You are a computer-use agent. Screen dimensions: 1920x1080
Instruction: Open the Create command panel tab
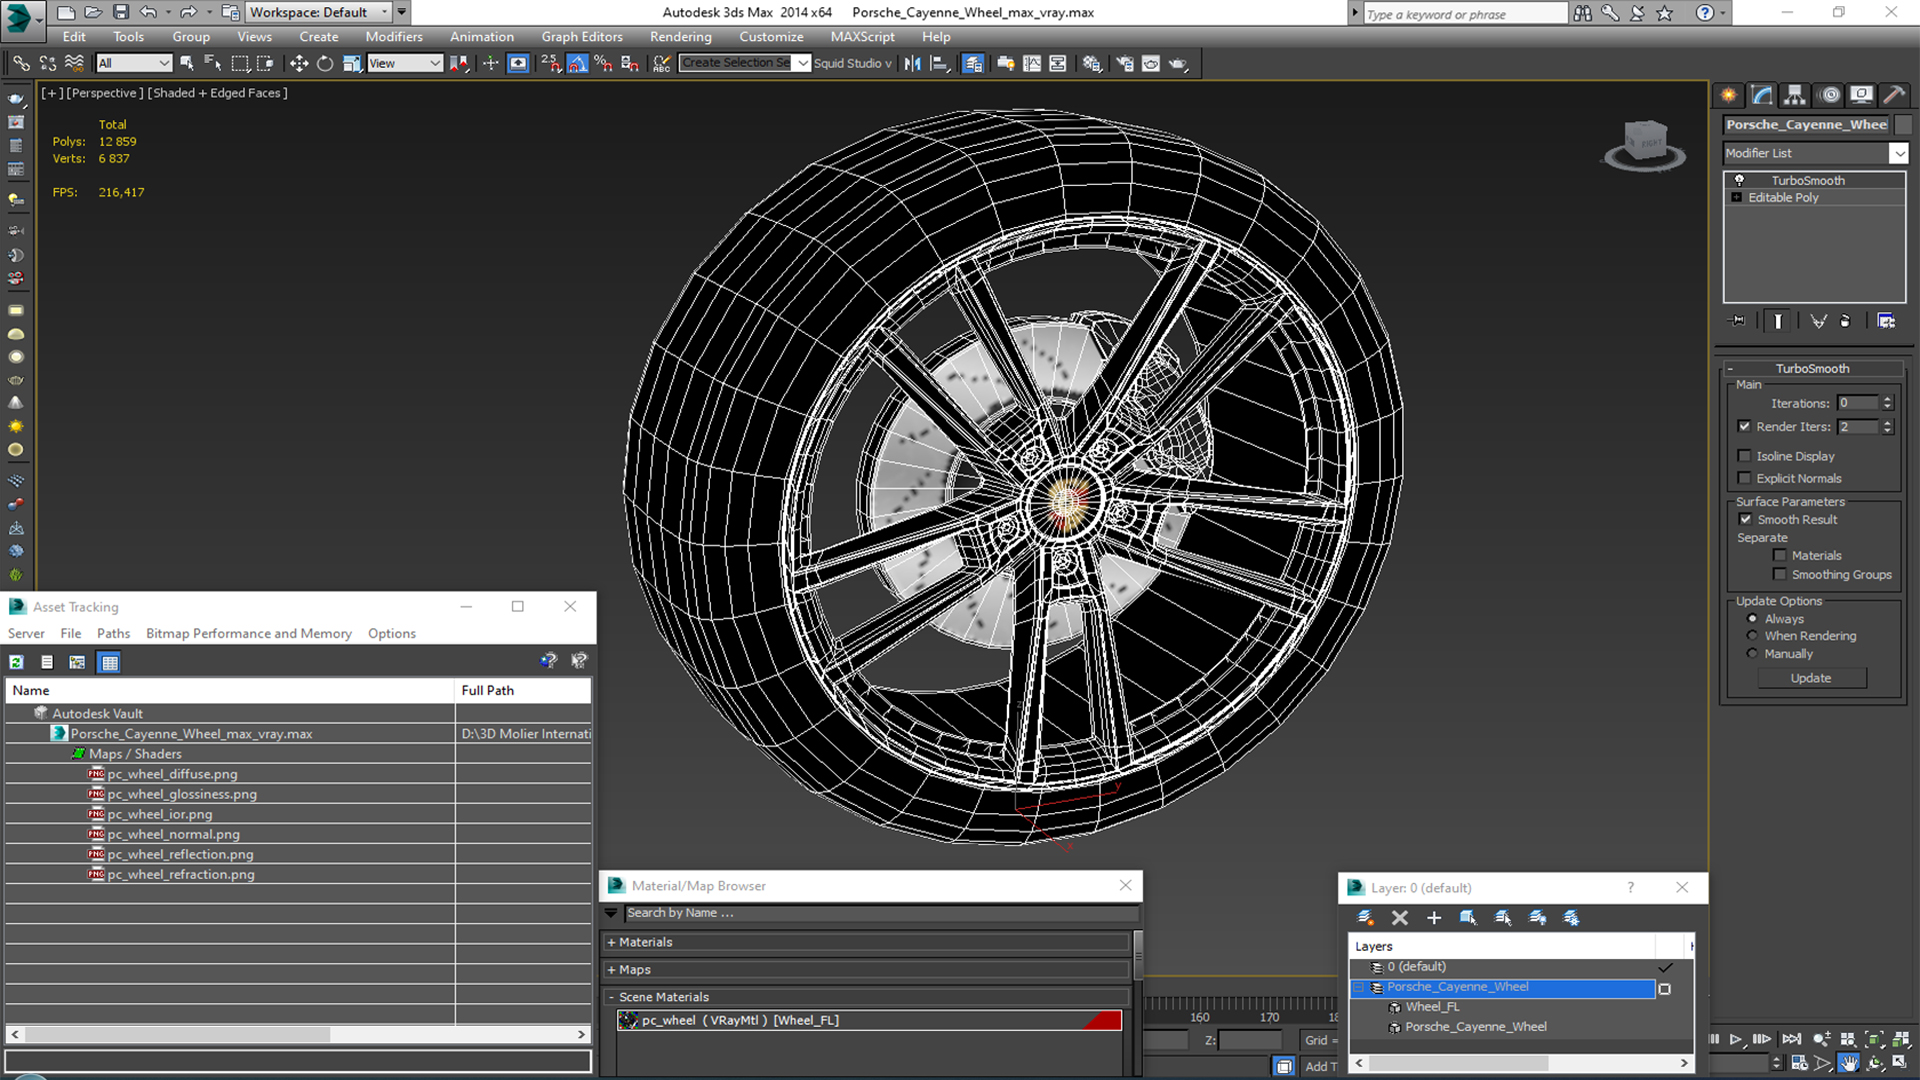click(x=1728, y=95)
